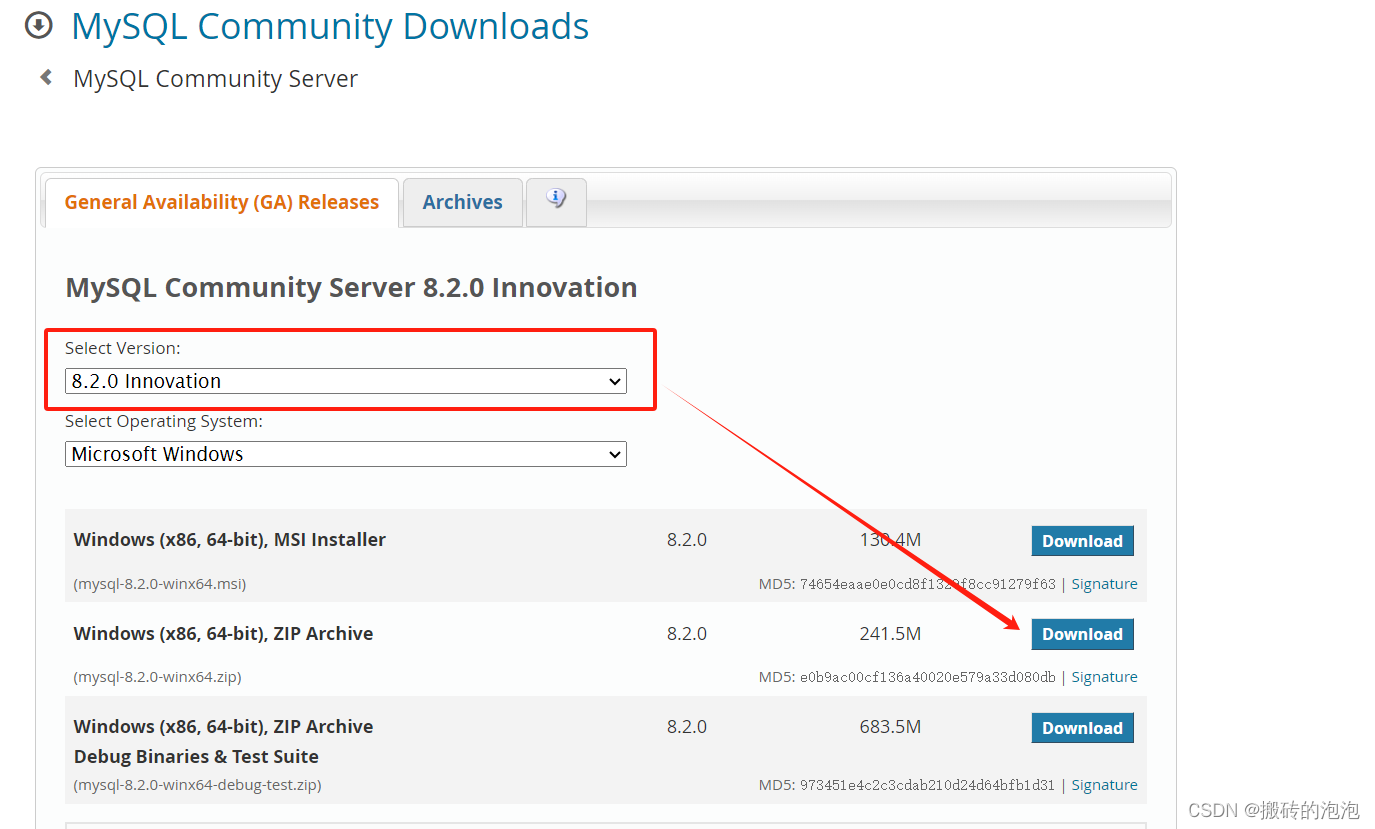The width and height of the screenshot is (1375, 829).
Task: Click the Windows (x86, 64-bit), MSI Installer title
Action: tap(229, 540)
